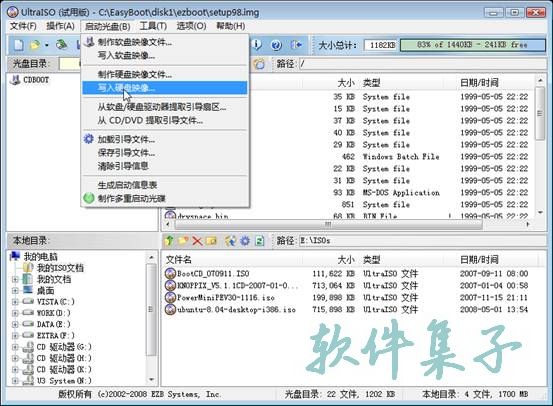Click the BootCD_070911.ISO file icon
Image resolution: width=553 pixels, height=406 pixels.
point(170,273)
